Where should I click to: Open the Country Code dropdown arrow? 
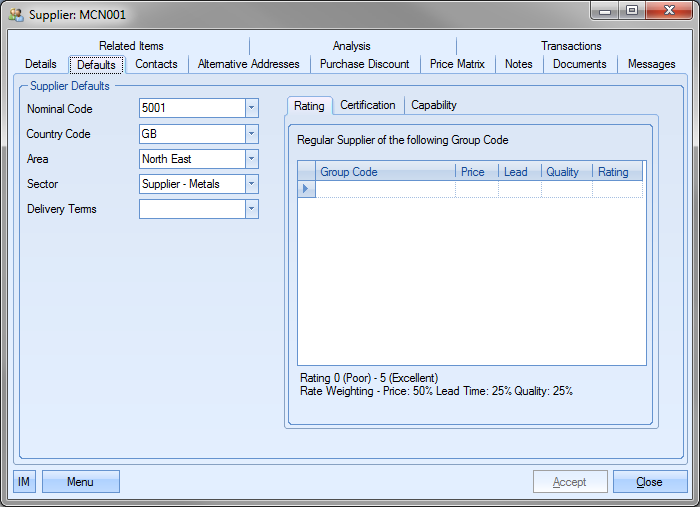[251, 134]
